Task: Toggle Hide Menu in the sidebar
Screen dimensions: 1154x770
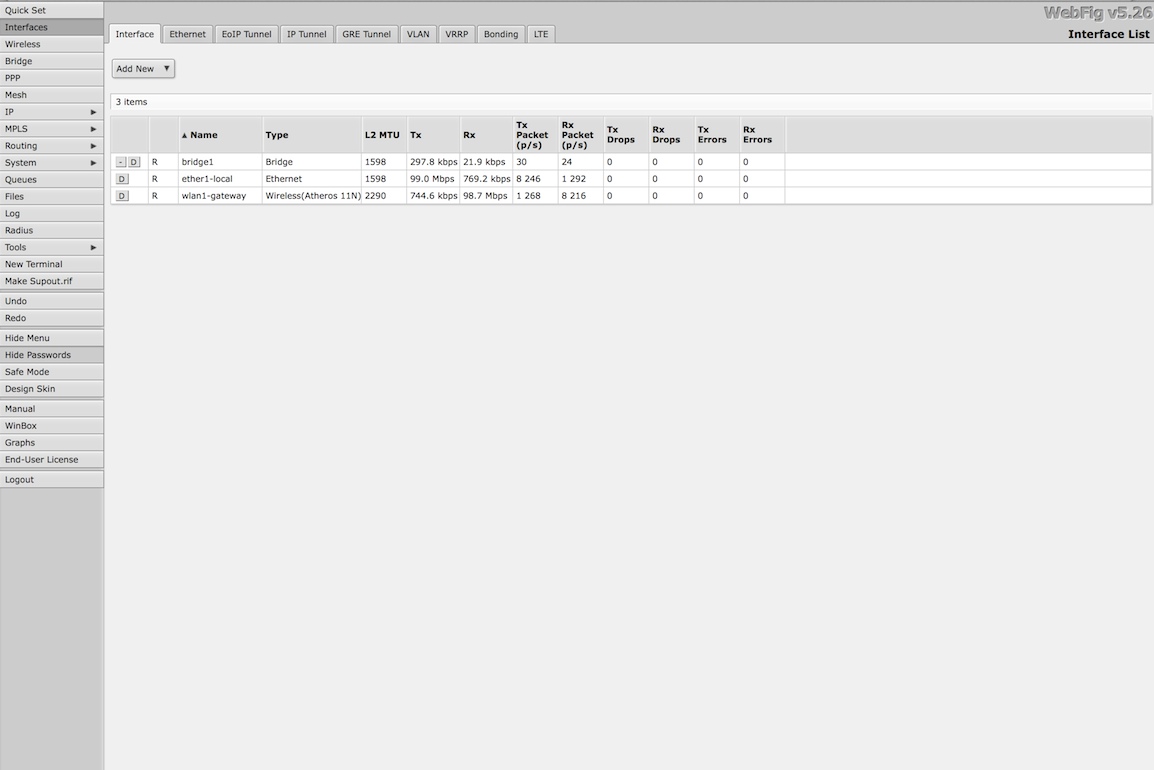Action: [x=51, y=338]
